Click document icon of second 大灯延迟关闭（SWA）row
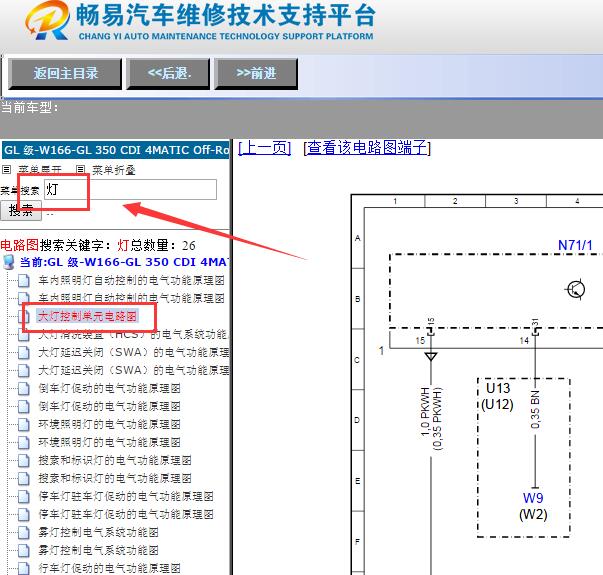Viewport: 603px width, 575px height. coord(24,370)
